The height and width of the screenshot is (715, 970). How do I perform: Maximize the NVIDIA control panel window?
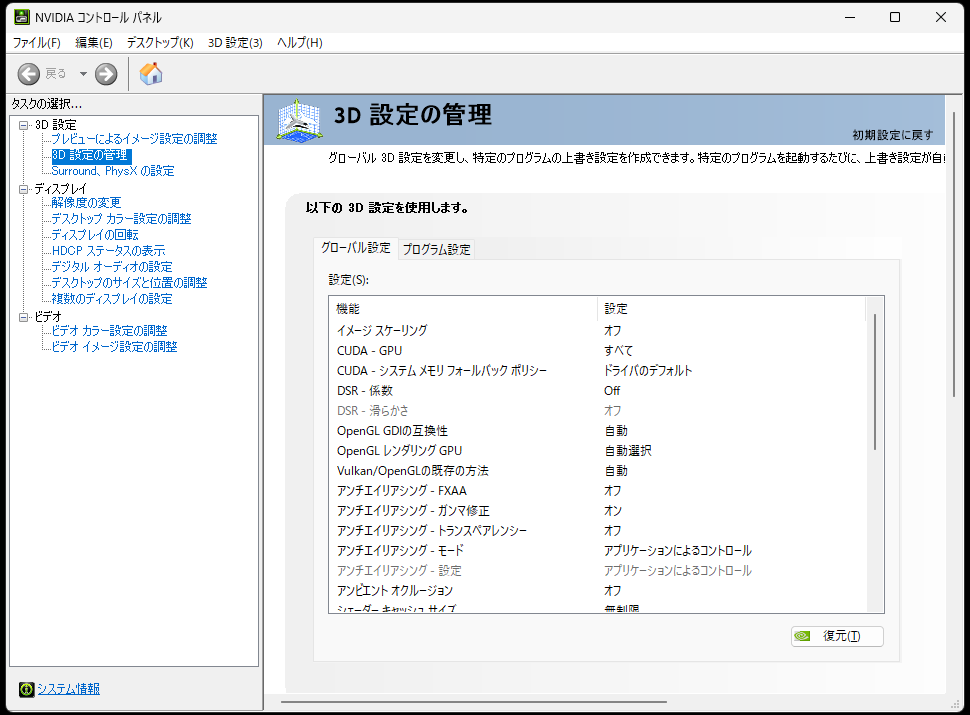tap(895, 17)
